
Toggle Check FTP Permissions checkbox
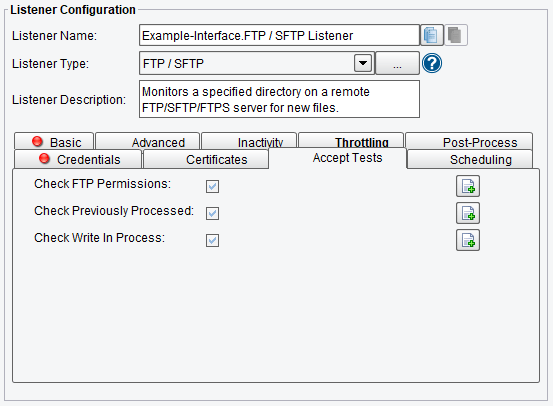(x=212, y=186)
